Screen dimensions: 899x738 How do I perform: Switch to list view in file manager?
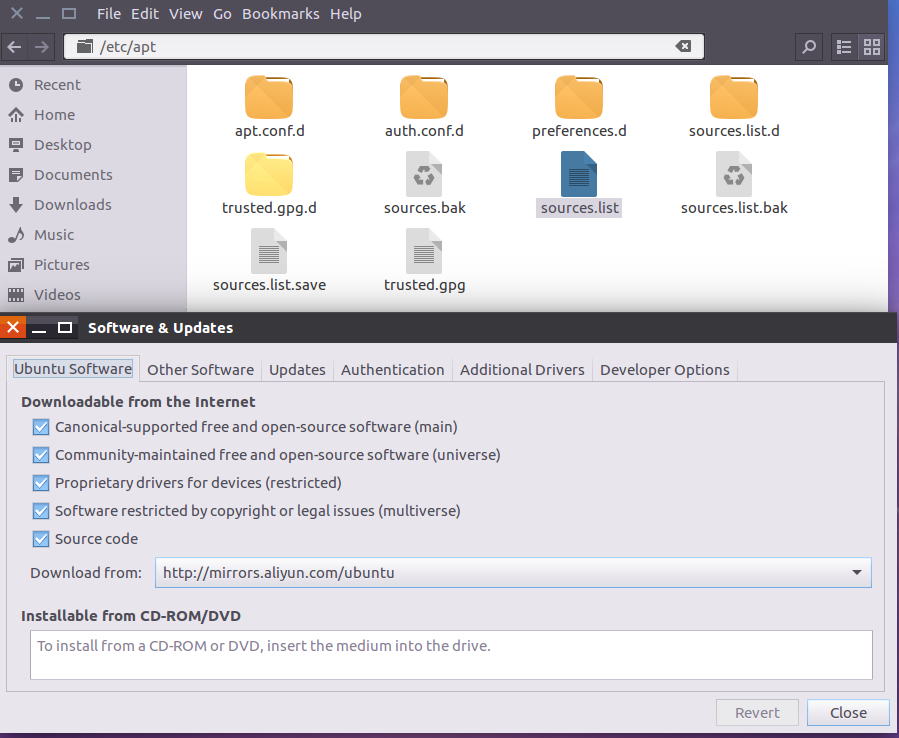point(842,46)
